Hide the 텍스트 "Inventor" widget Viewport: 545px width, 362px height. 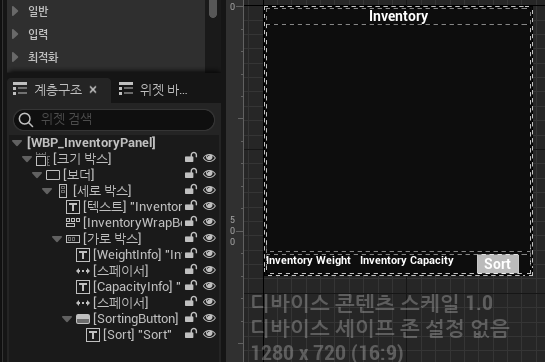tap(209, 206)
